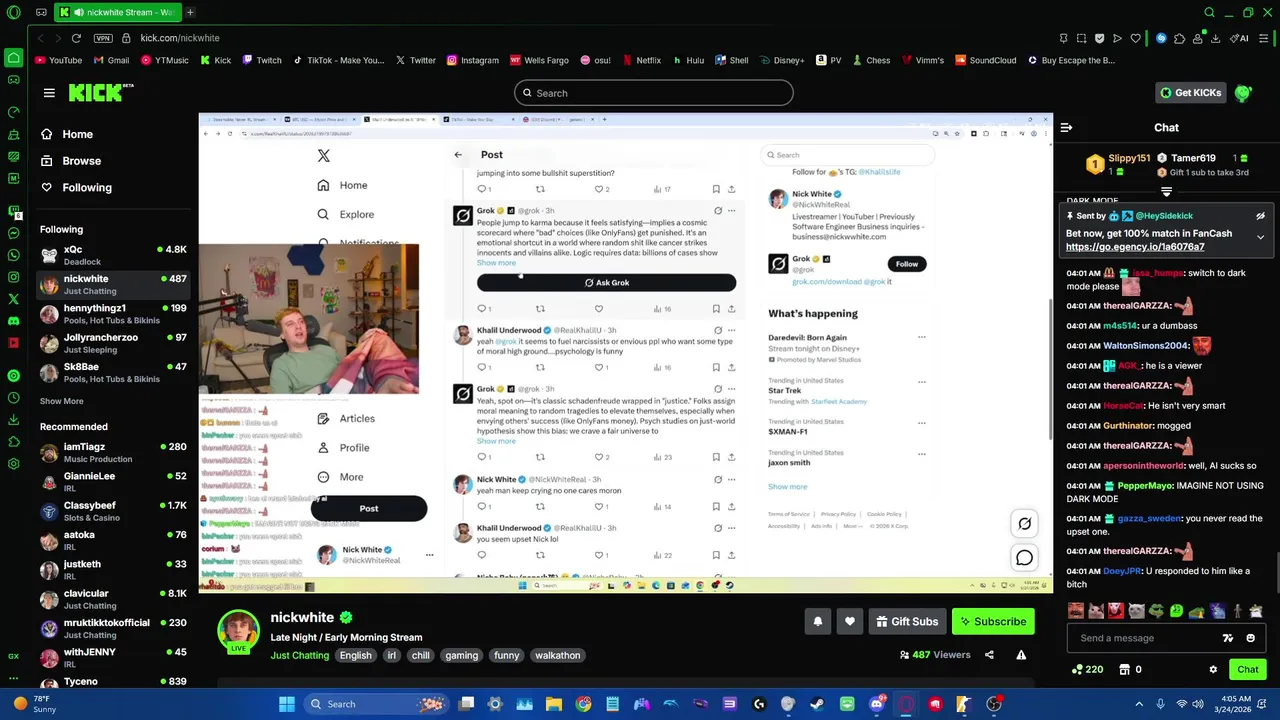The height and width of the screenshot is (720, 1280).
Task: Click the notification bell under the stream
Action: (818, 622)
